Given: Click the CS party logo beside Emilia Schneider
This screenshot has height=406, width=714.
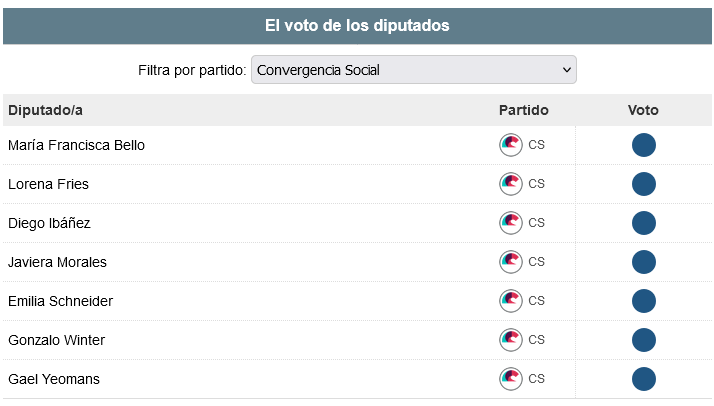Looking at the screenshot, I should pos(511,301).
